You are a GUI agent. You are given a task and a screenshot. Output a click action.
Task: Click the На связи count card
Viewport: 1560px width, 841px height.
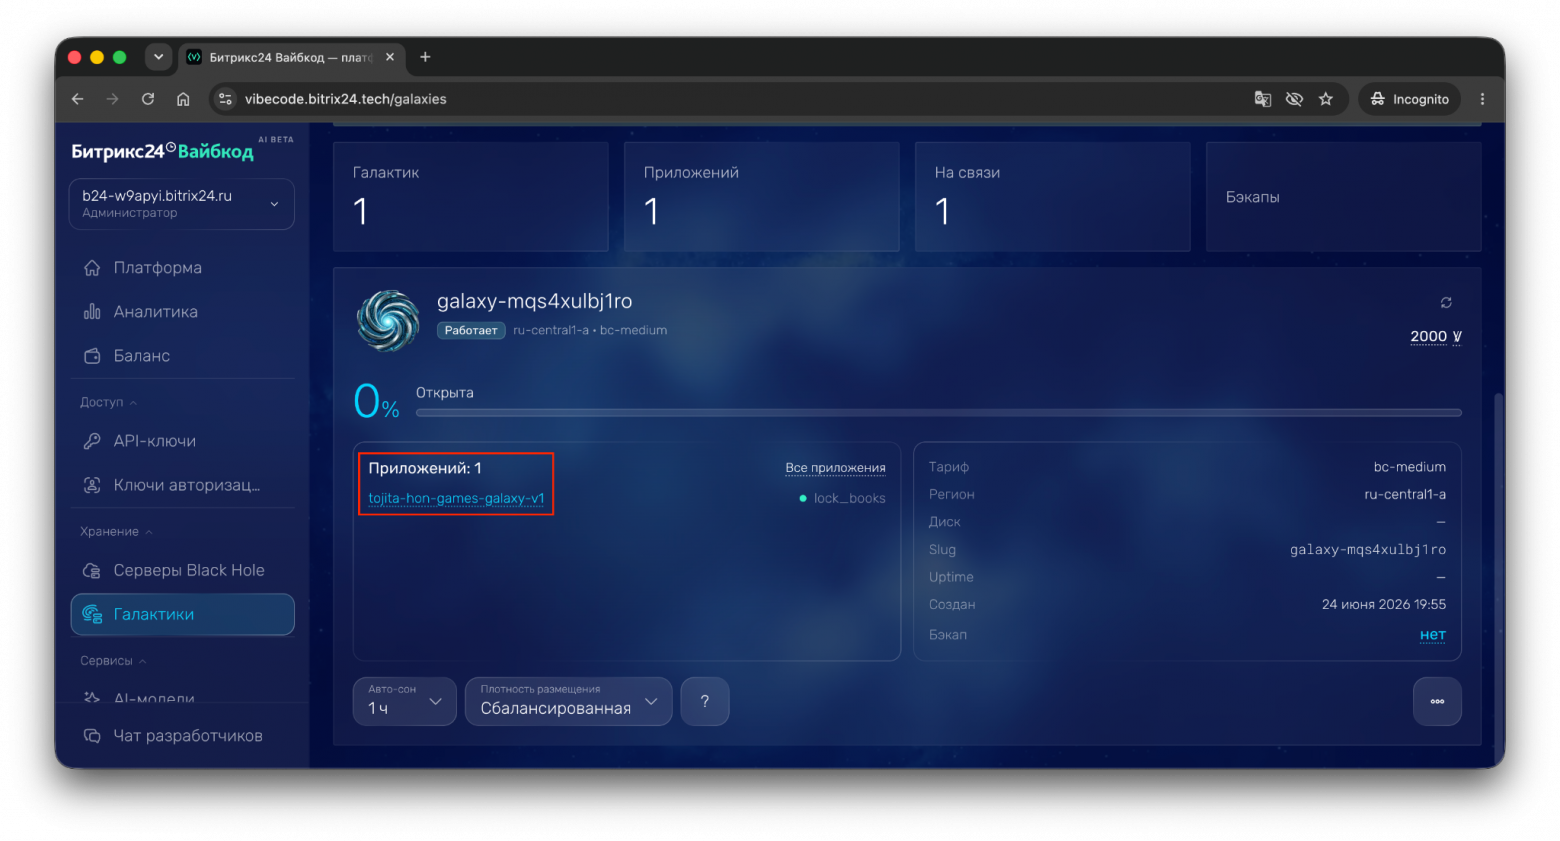click(x=1053, y=196)
